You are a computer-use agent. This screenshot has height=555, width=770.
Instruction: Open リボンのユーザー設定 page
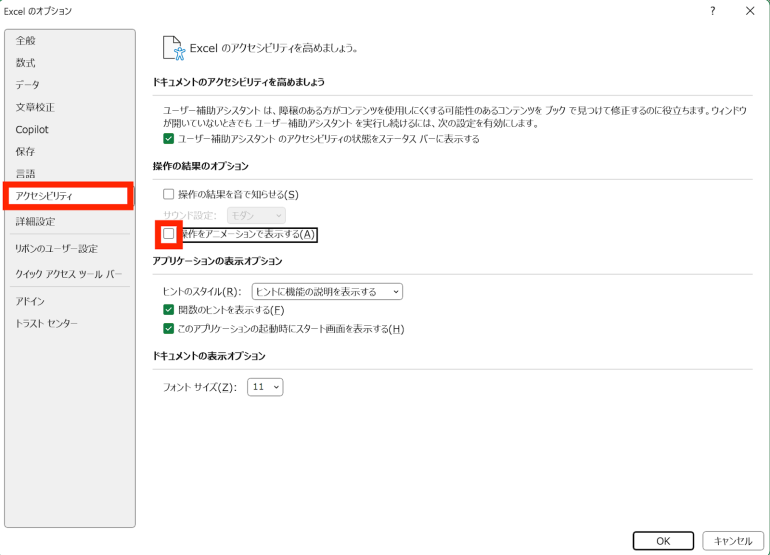56,248
